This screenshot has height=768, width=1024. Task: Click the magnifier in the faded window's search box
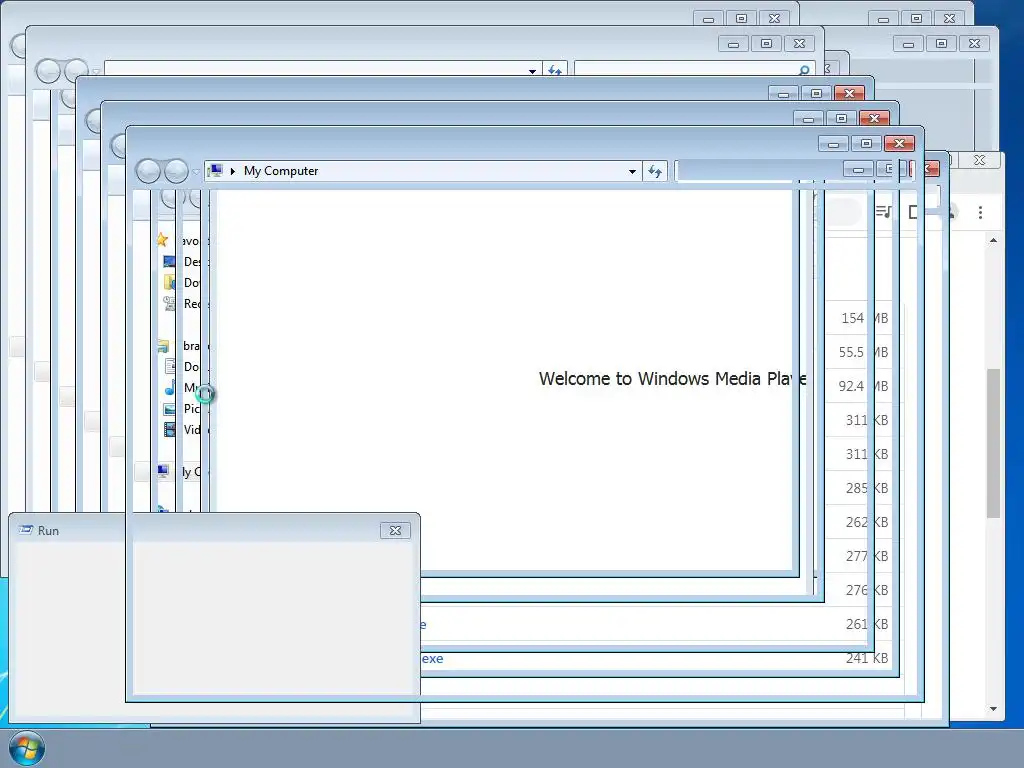(804, 70)
